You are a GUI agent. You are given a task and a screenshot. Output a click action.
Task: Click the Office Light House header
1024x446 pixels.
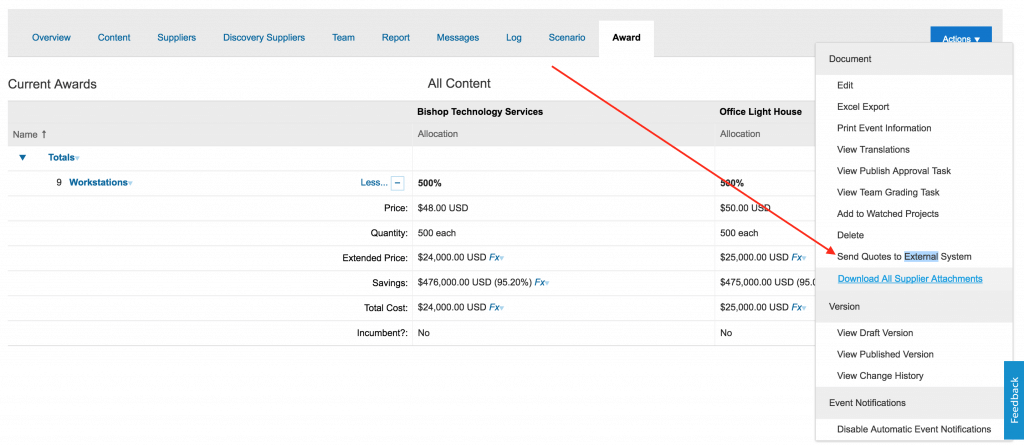pyautogui.click(x=761, y=112)
